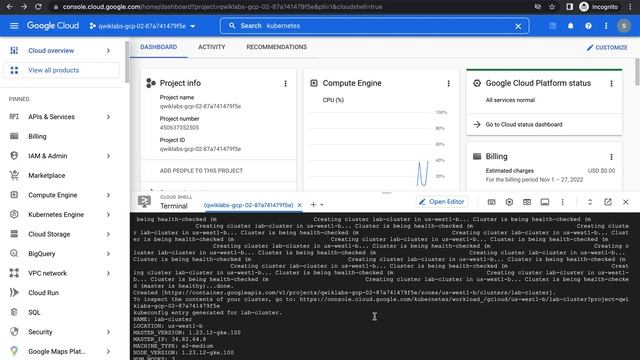
Task: Expand BigQuery submenu arrow
Action: 108,253
